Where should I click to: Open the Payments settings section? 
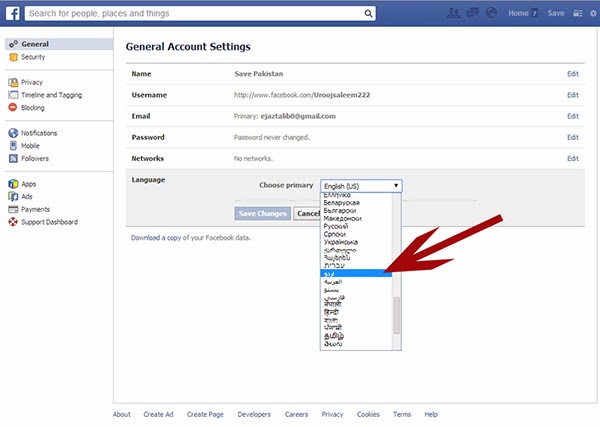pyautogui.click(x=36, y=209)
